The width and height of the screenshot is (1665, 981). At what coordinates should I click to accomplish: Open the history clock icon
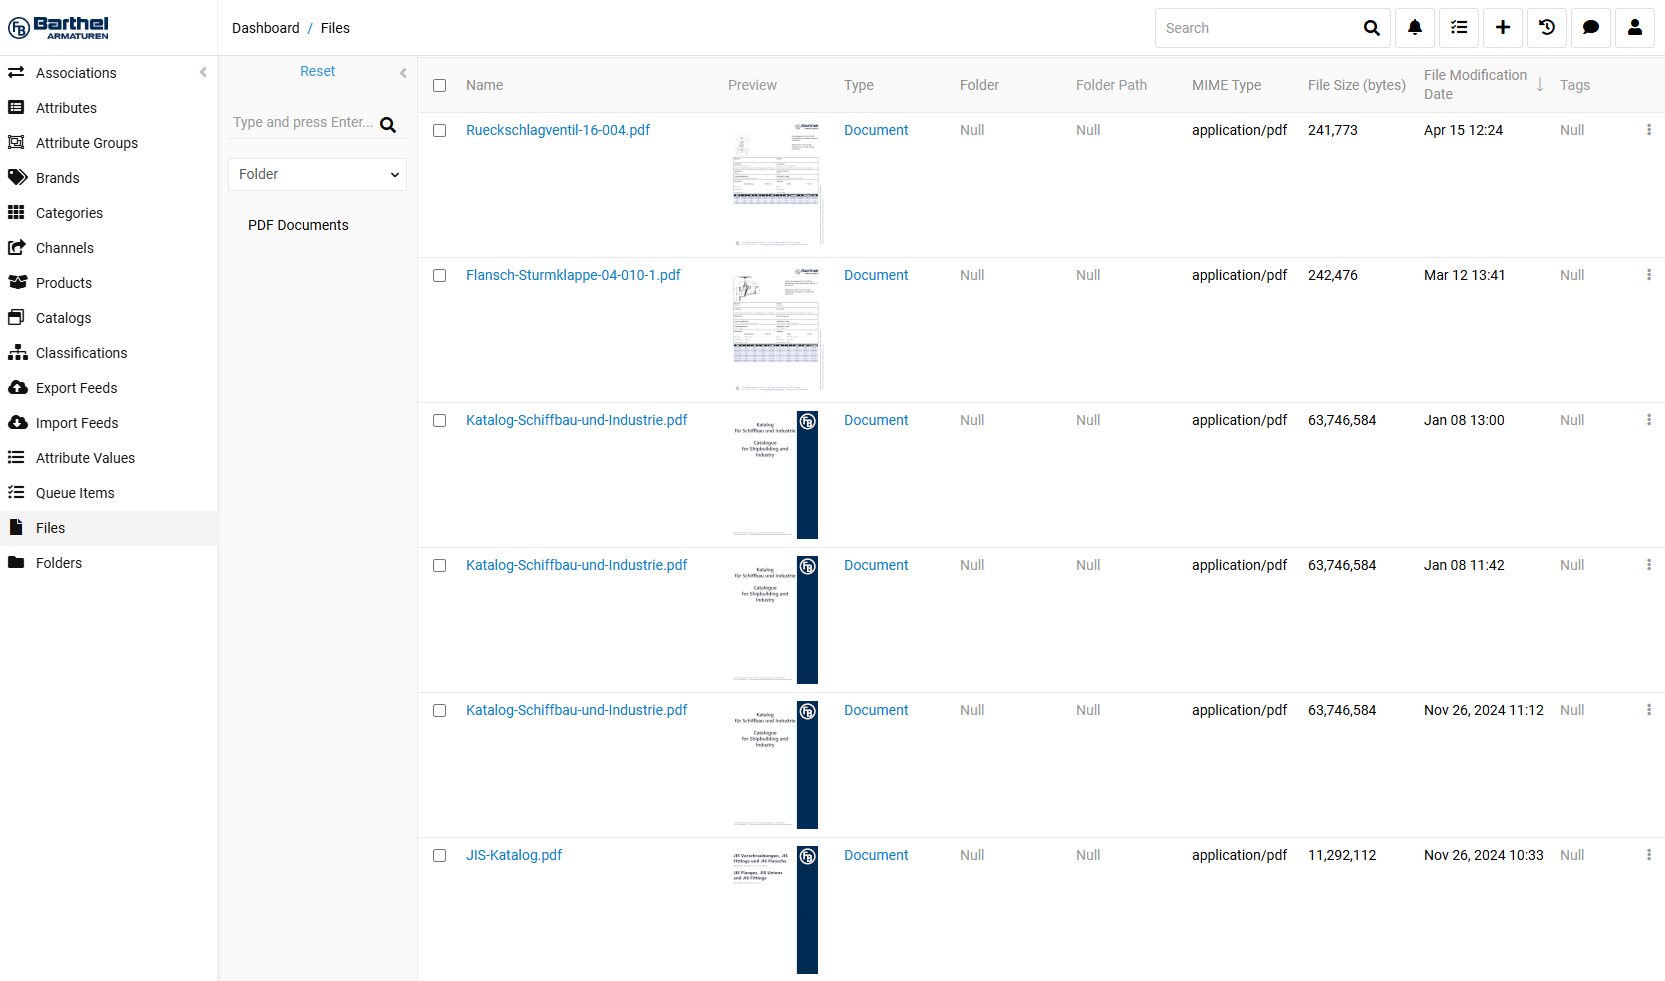pos(1546,28)
